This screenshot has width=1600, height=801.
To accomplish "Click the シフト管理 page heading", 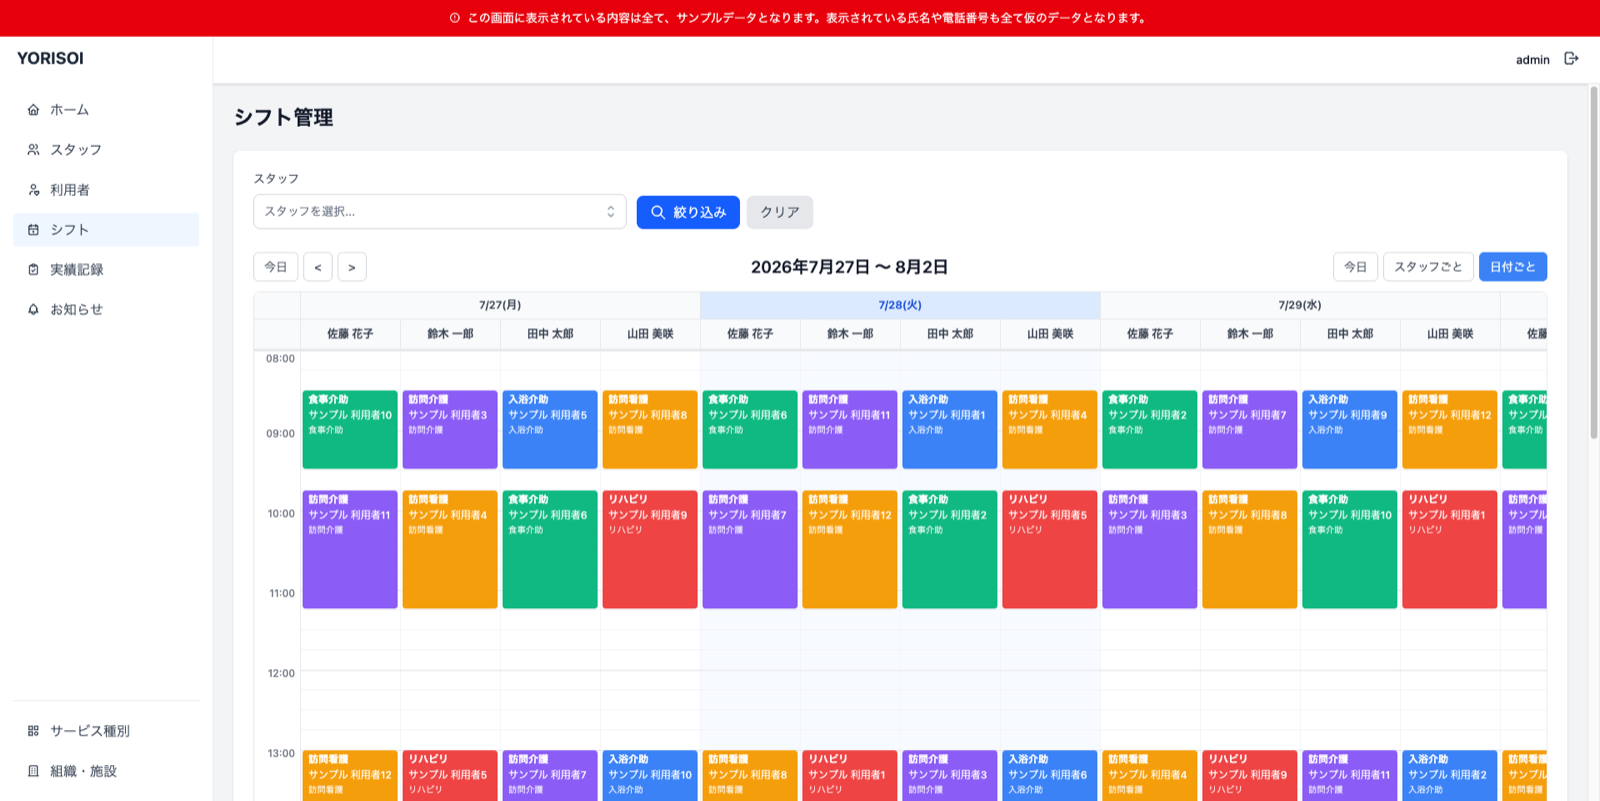I will click(x=284, y=118).
